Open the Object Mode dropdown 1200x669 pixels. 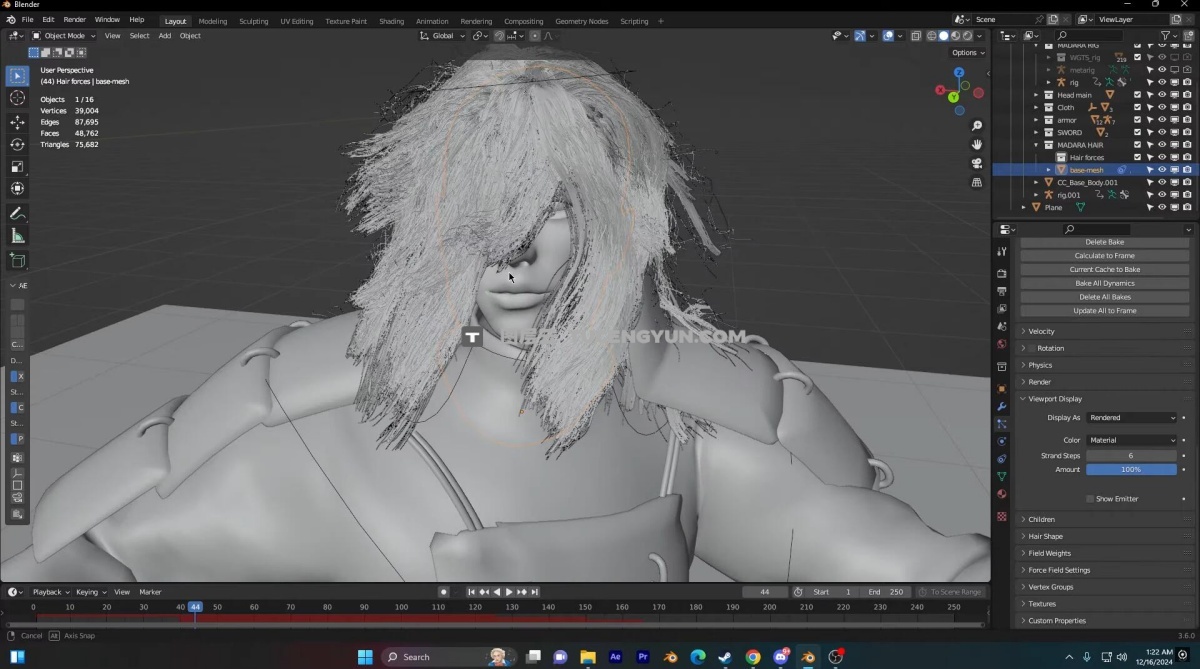(63, 36)
